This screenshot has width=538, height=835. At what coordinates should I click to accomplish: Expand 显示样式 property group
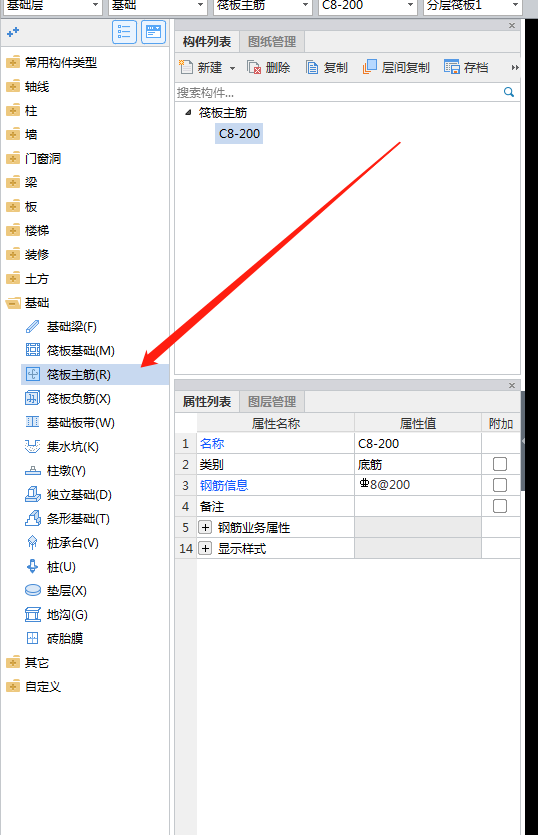point(205,548)
